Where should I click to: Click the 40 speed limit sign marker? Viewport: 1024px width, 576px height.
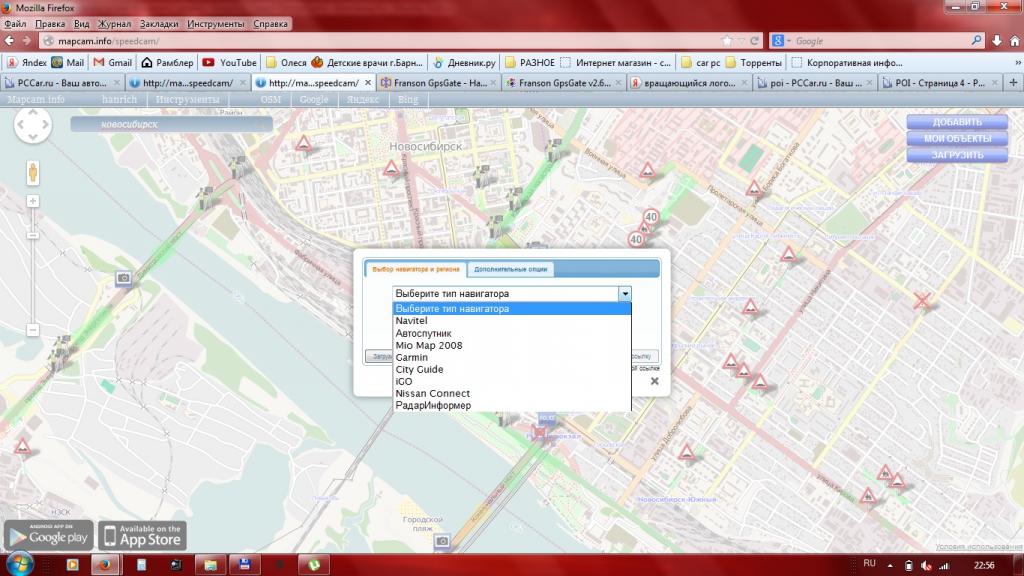(651, 216)
